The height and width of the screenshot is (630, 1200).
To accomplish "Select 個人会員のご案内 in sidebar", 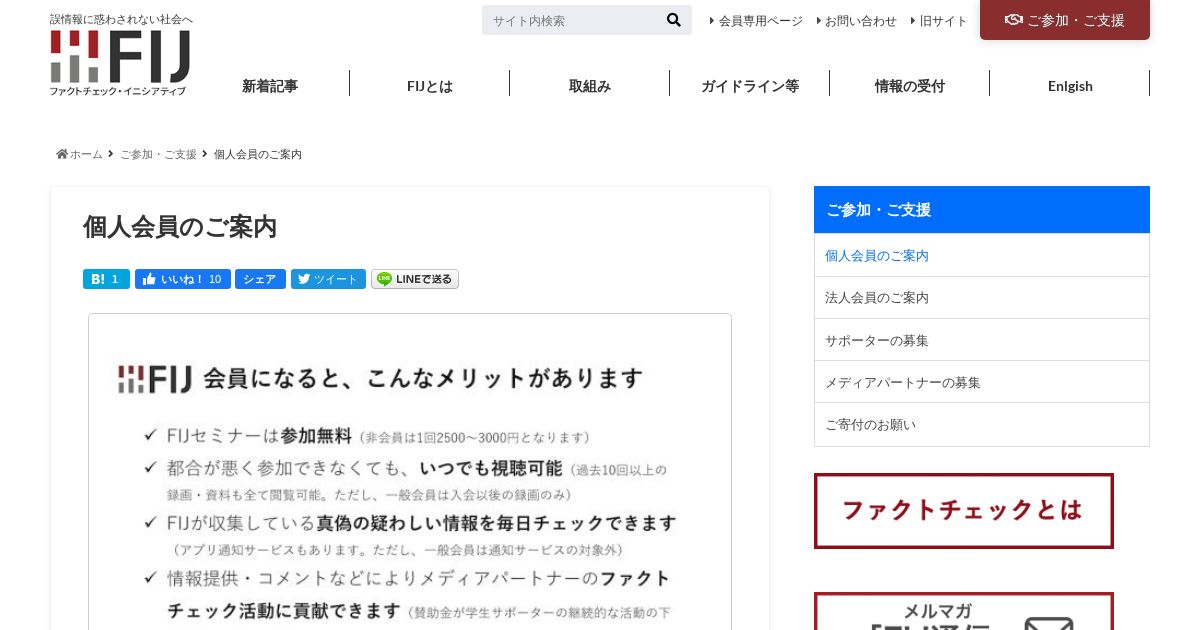I will coord(982,255).
